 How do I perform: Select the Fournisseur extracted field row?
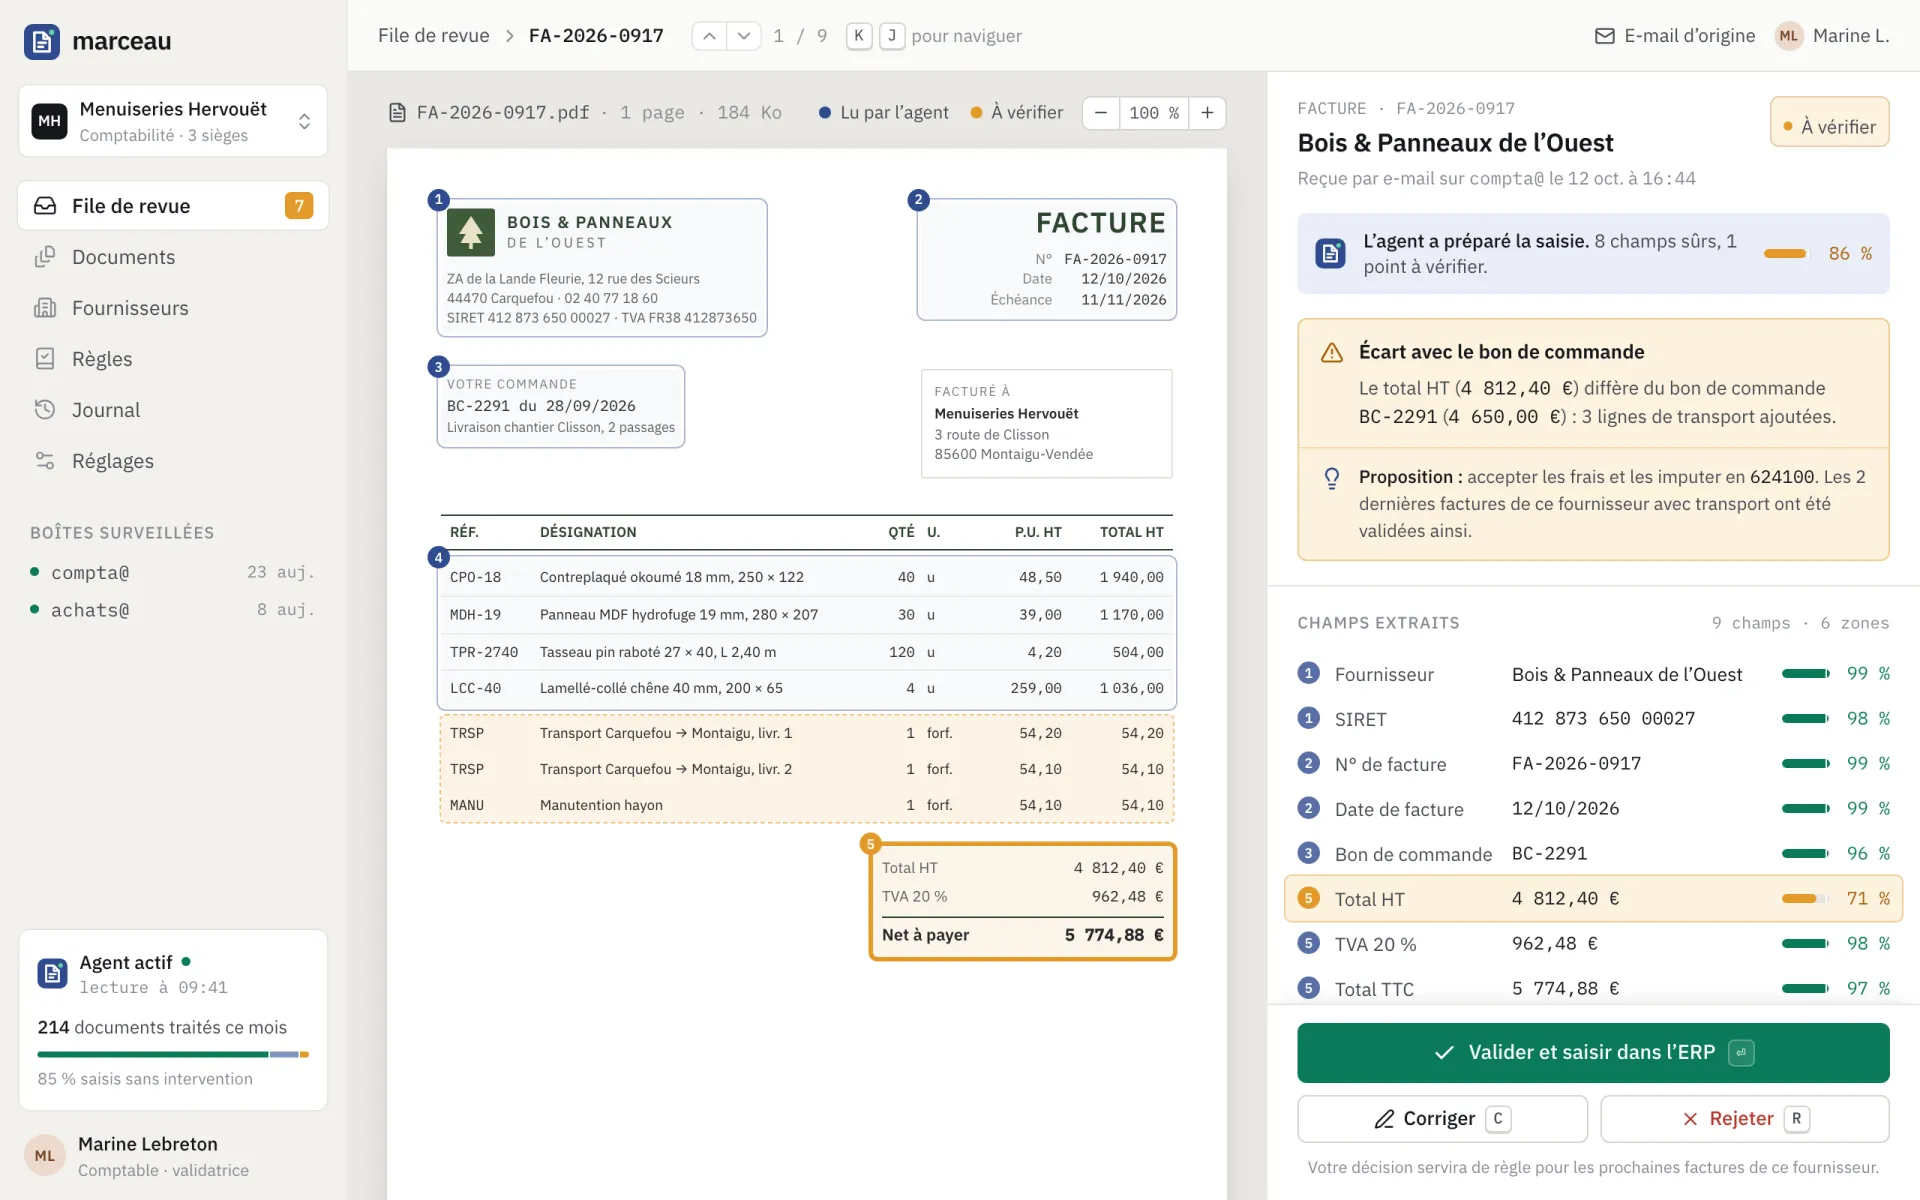(1593, 674)
